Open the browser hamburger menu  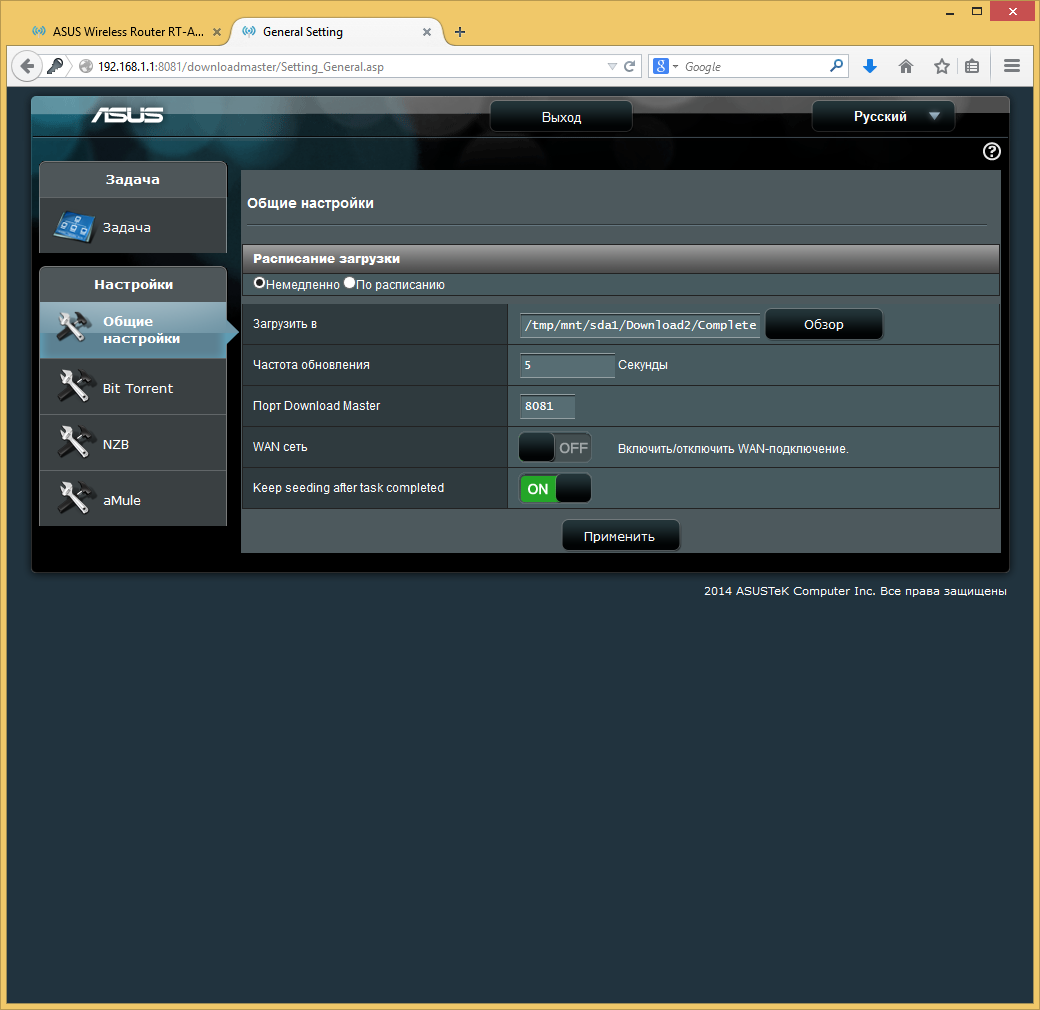pos(1012,66)
